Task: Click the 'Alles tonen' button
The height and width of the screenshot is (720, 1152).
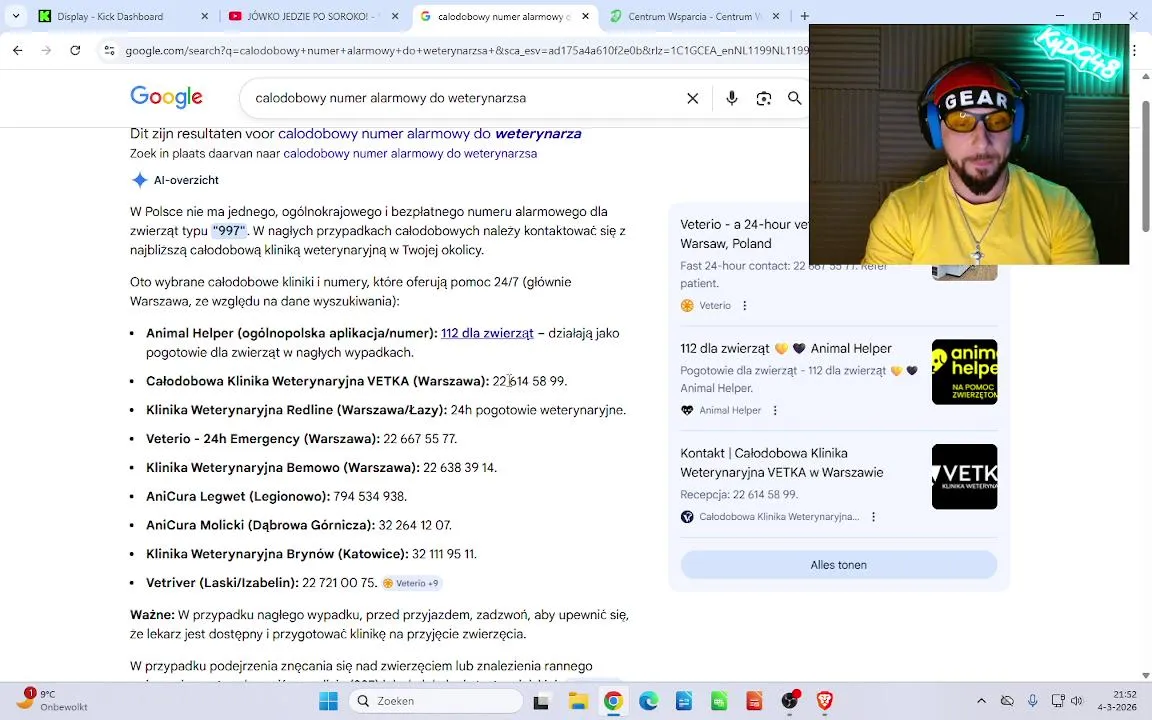Action: click(x=838, y=565)
